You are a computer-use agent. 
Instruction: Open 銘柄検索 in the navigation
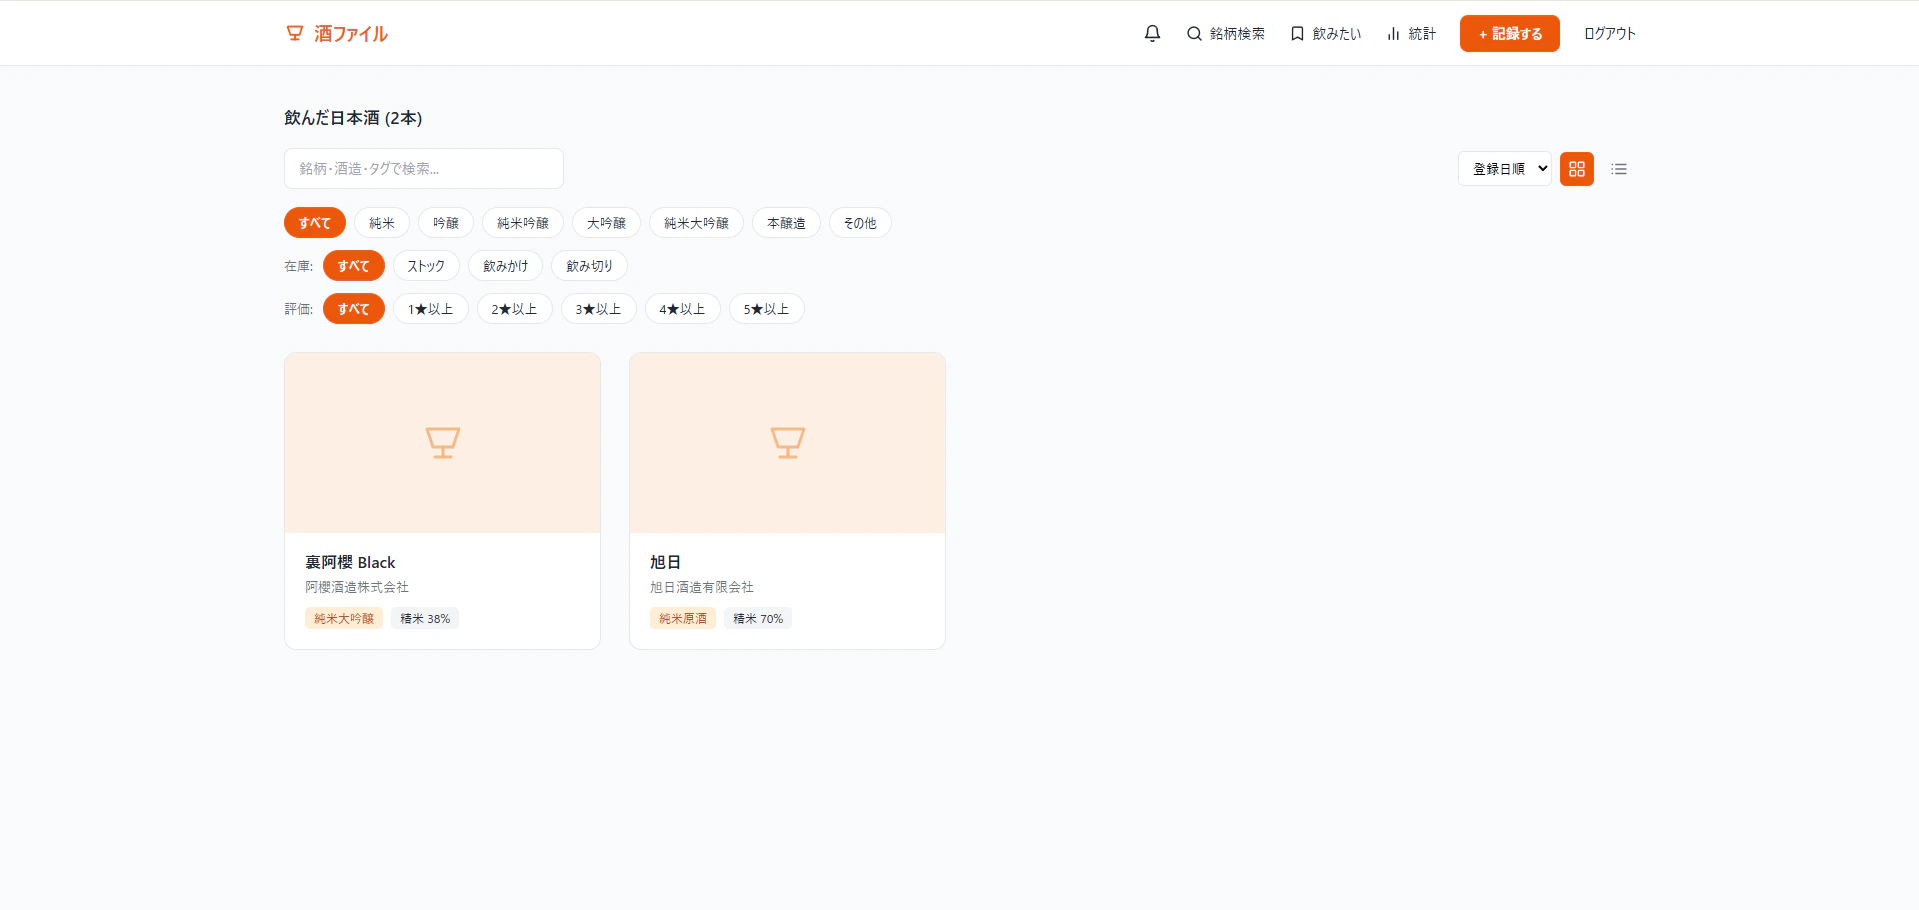click(1225, 33)
